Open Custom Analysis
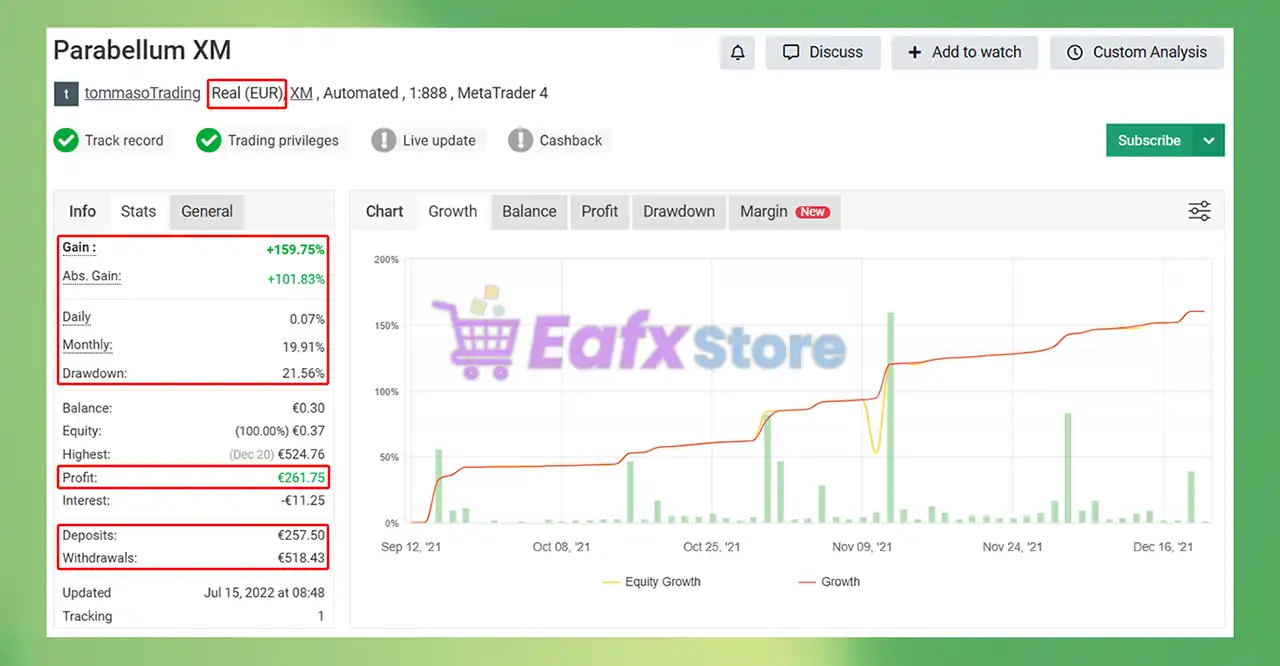The image size is (1280, 666). point(1137,53)
